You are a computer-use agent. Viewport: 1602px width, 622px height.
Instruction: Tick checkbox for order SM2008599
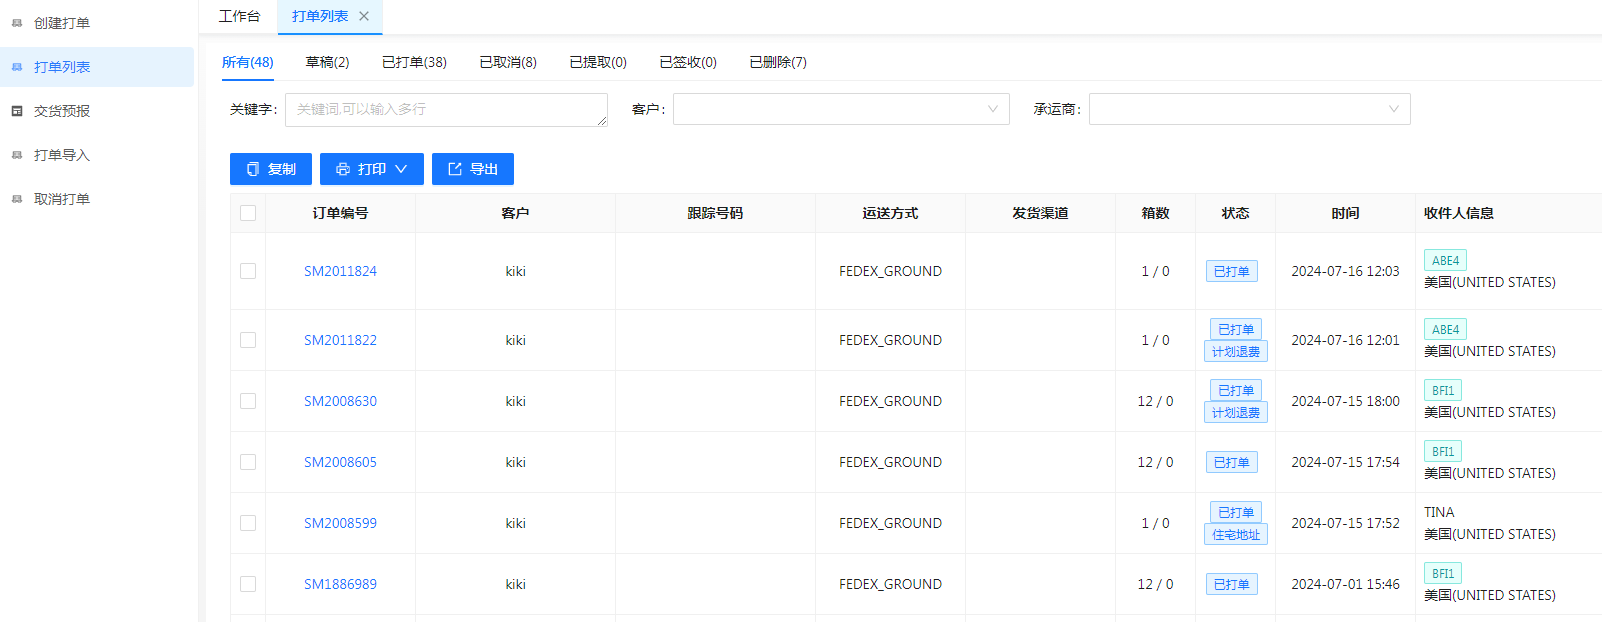click(248, 523)
